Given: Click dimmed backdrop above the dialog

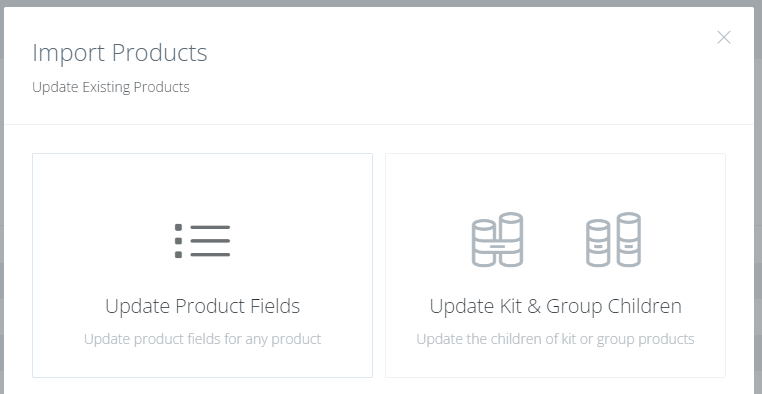Looking at the screenshot, I should coord(381,3).
